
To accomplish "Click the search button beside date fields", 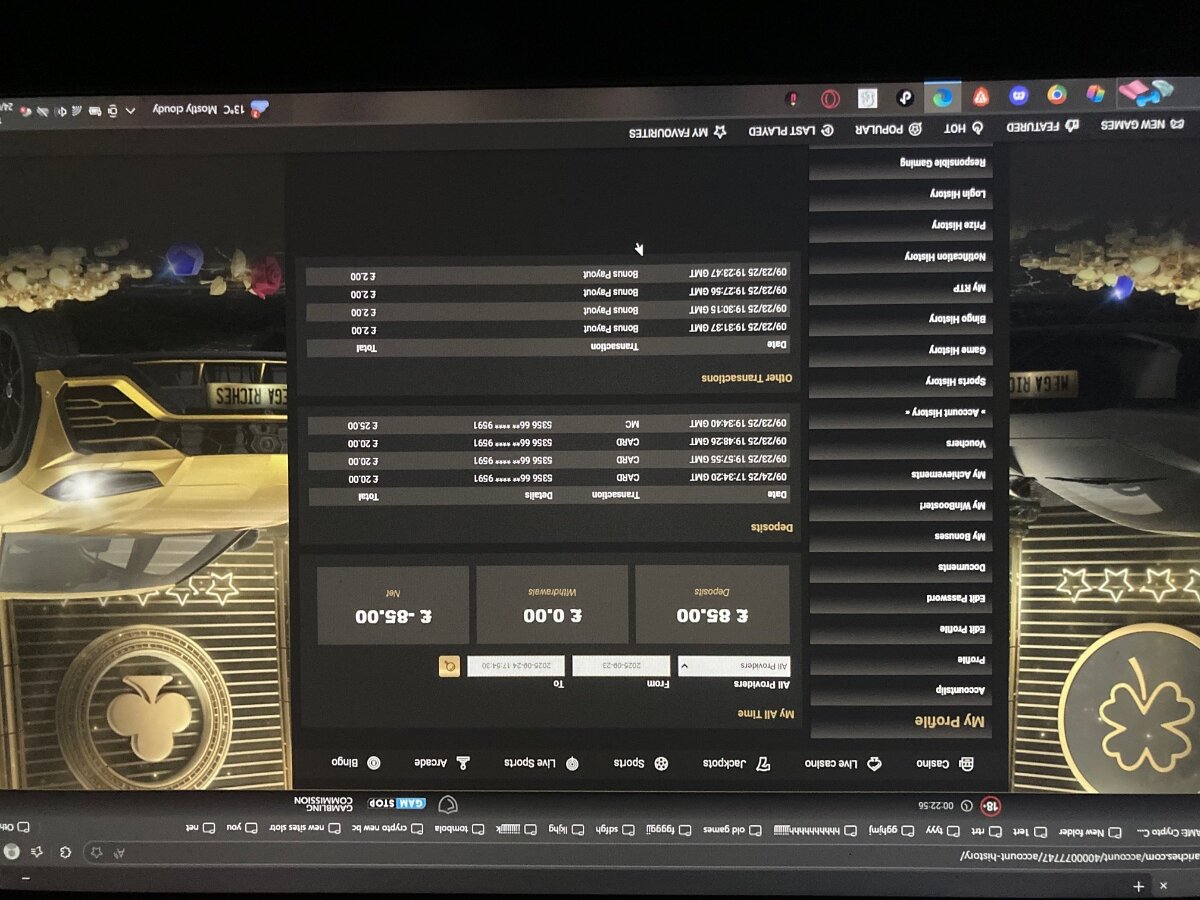I will pos(449,665).
